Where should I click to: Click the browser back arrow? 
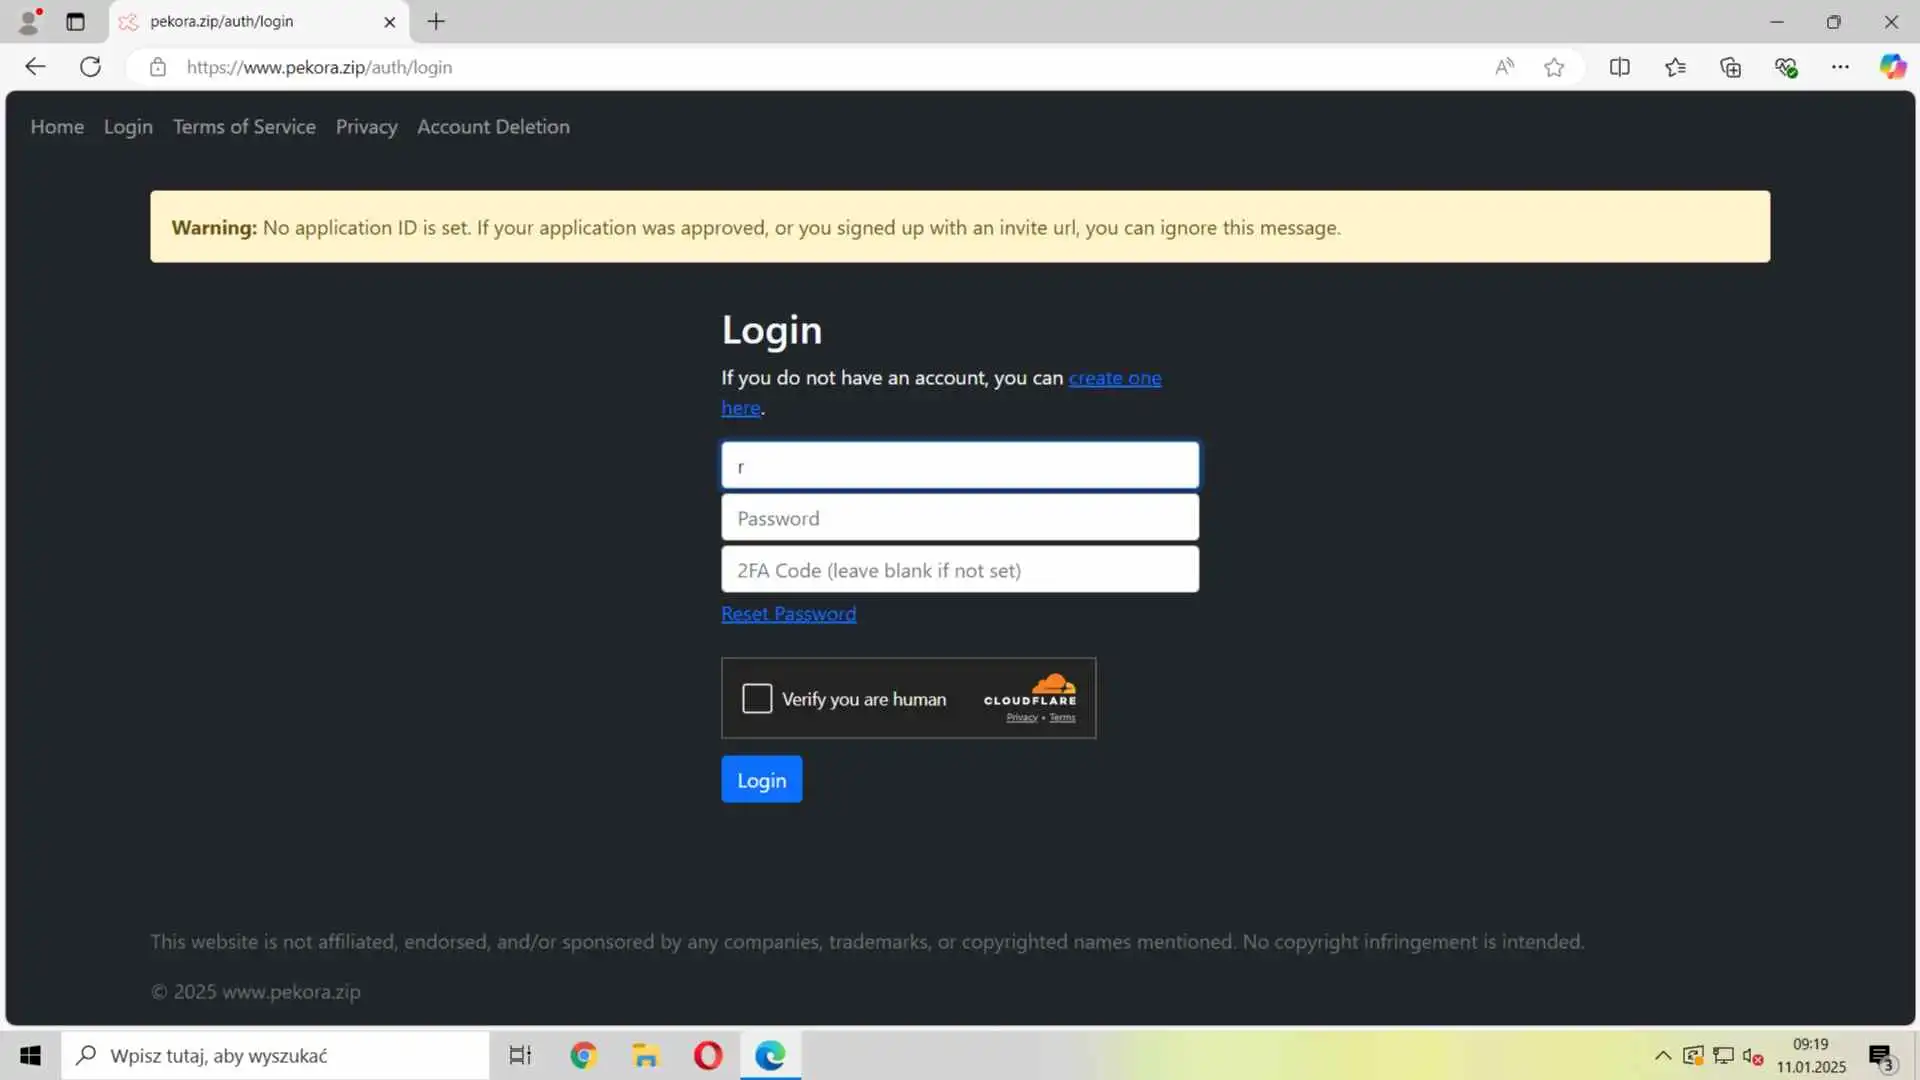[35, 67]
